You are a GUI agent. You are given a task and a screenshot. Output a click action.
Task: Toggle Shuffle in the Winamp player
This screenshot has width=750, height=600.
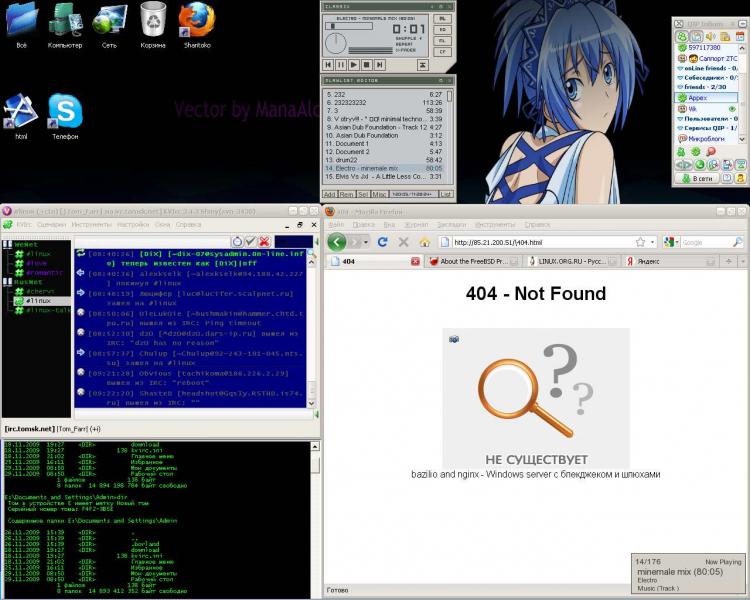pyautogui.click(x=408, y=38)
